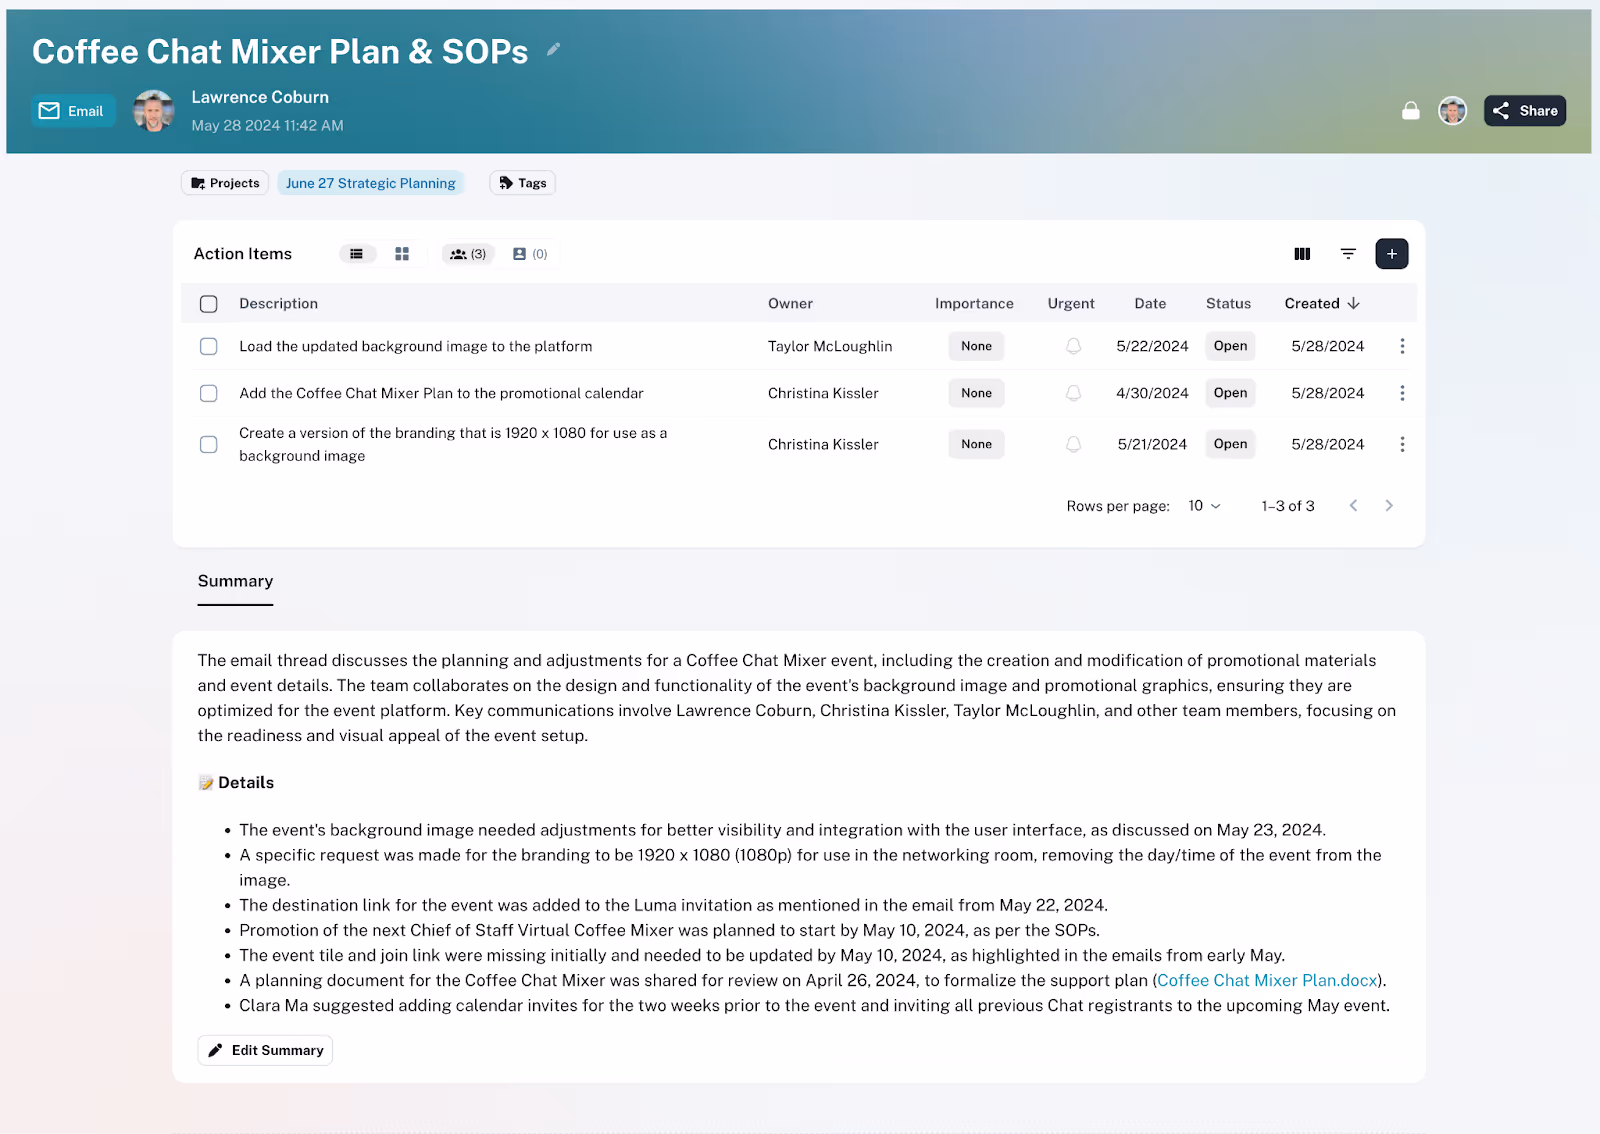
Task: Check the 'Load the updated background image' row
Action: (x=209, y=346)
